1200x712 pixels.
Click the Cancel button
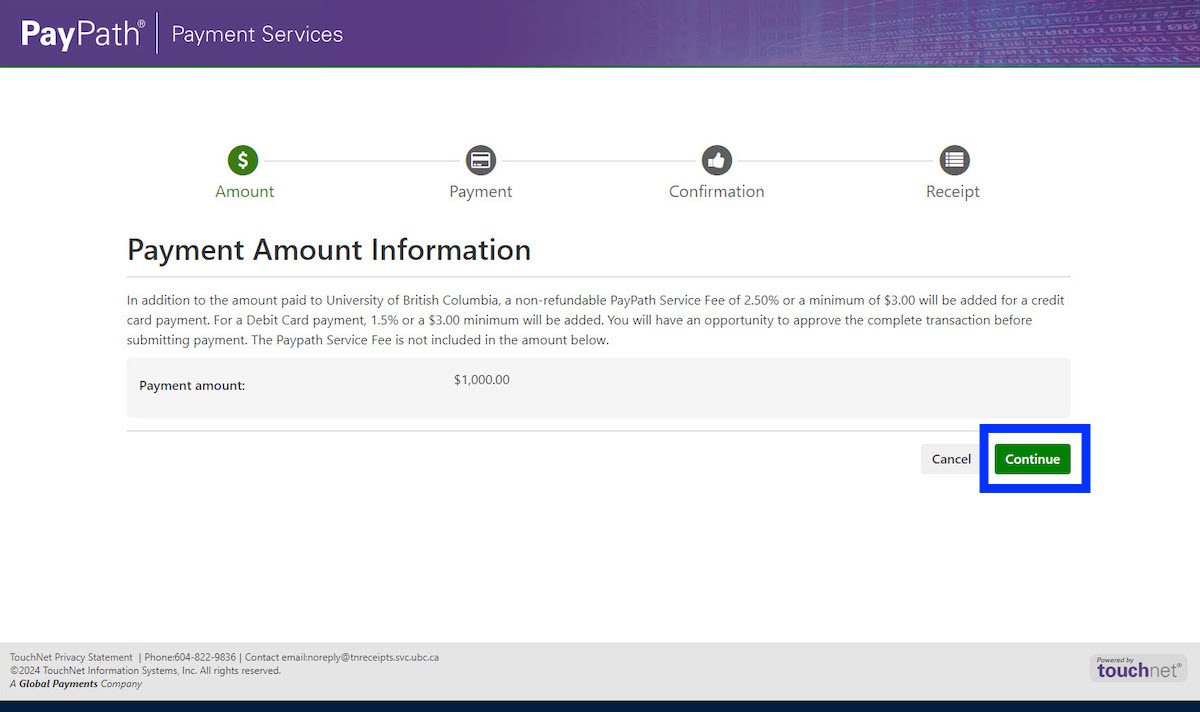[950, 458]
